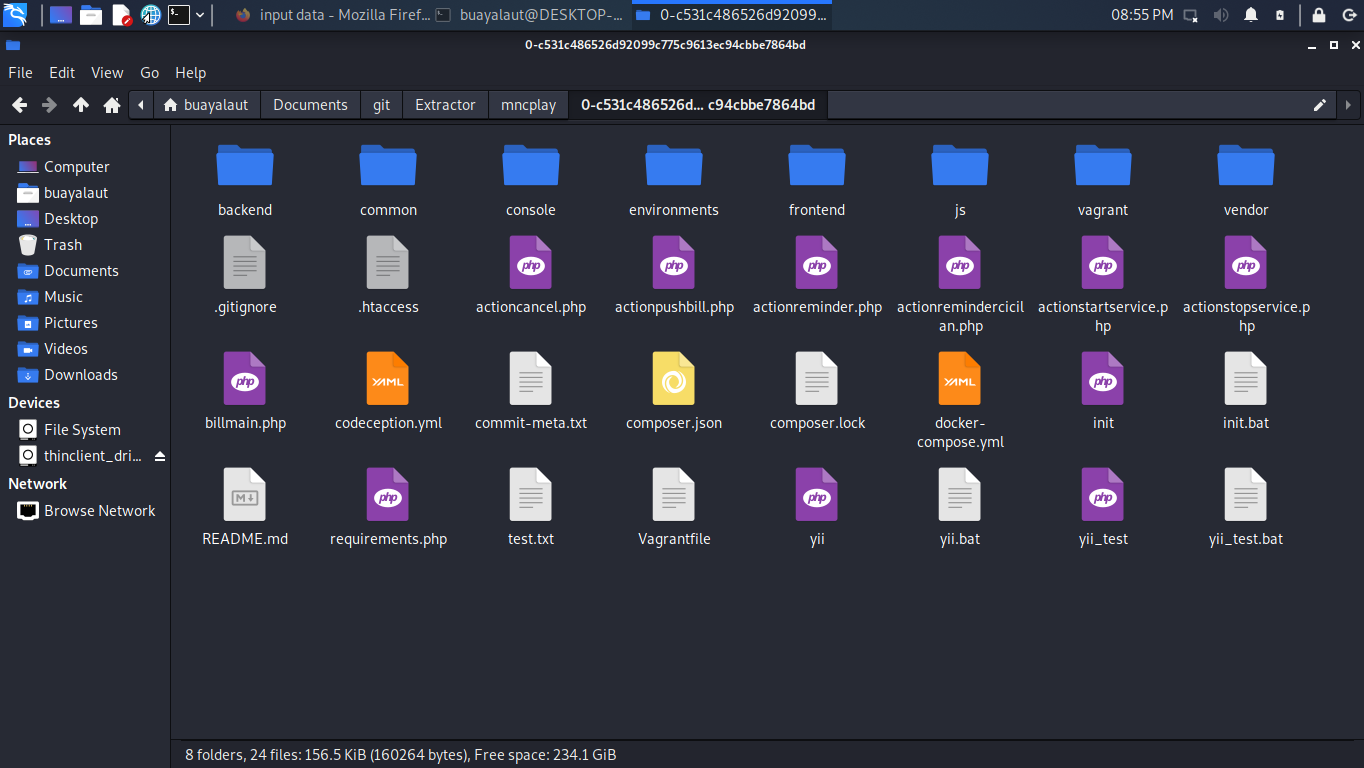Select the codeception.yml file icon
The width and height of the screenshot is (1364, 768).
pyautogui.click(x=387, y=379)
